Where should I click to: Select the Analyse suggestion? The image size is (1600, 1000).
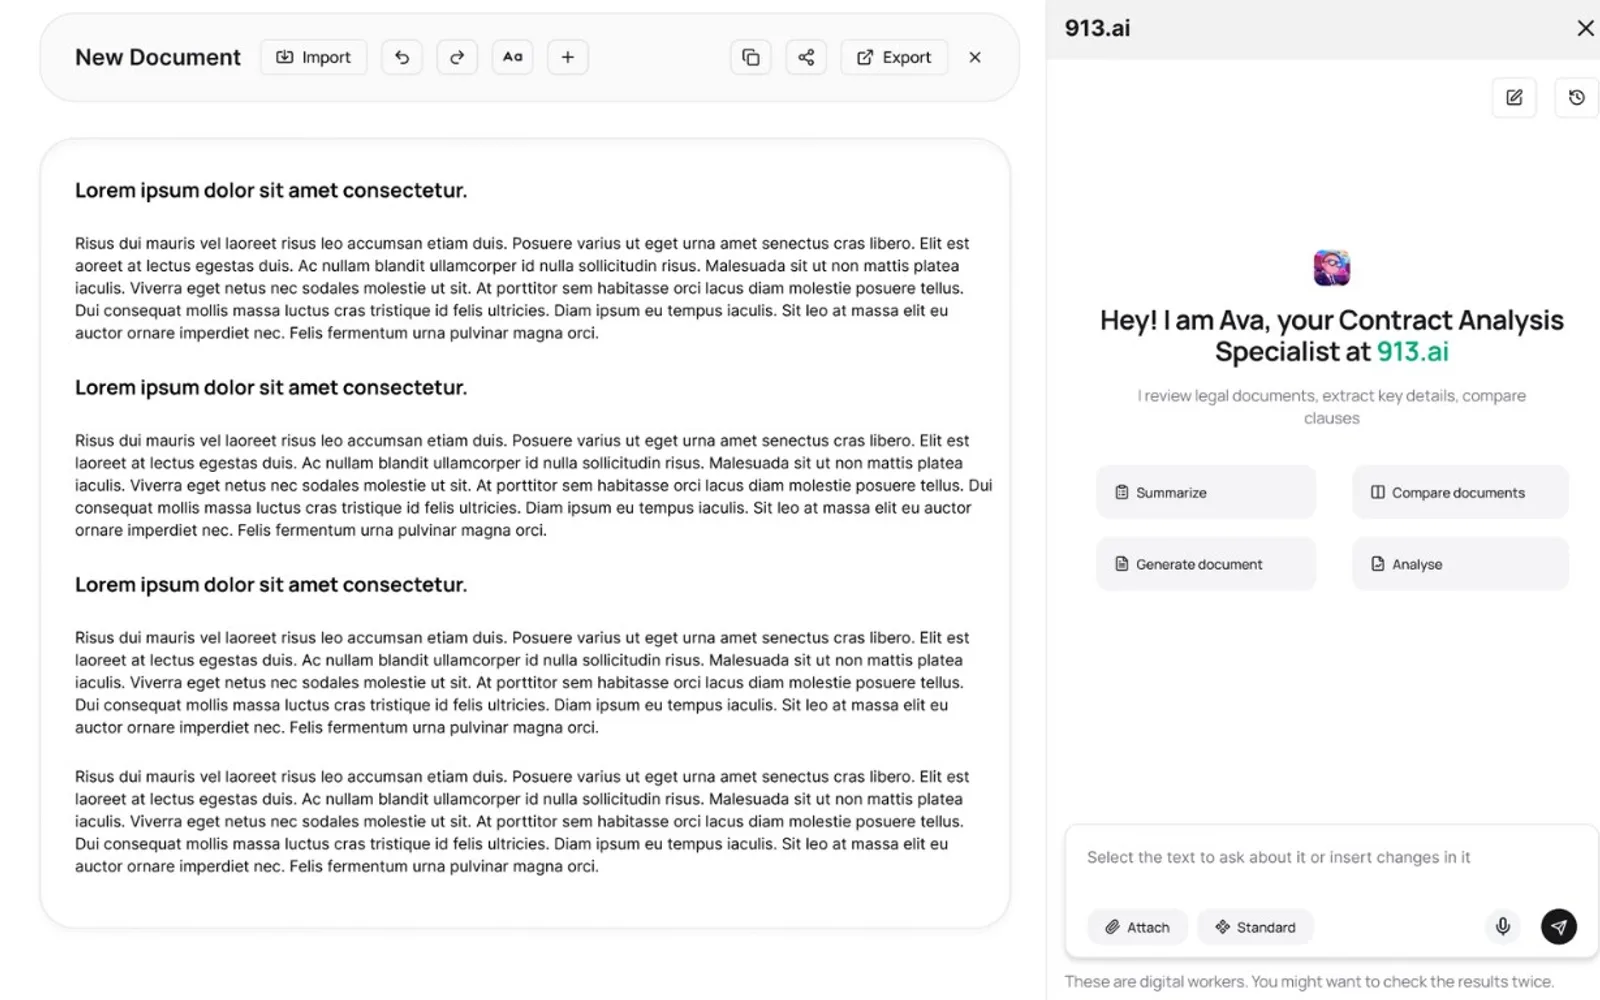[1460, 564]
